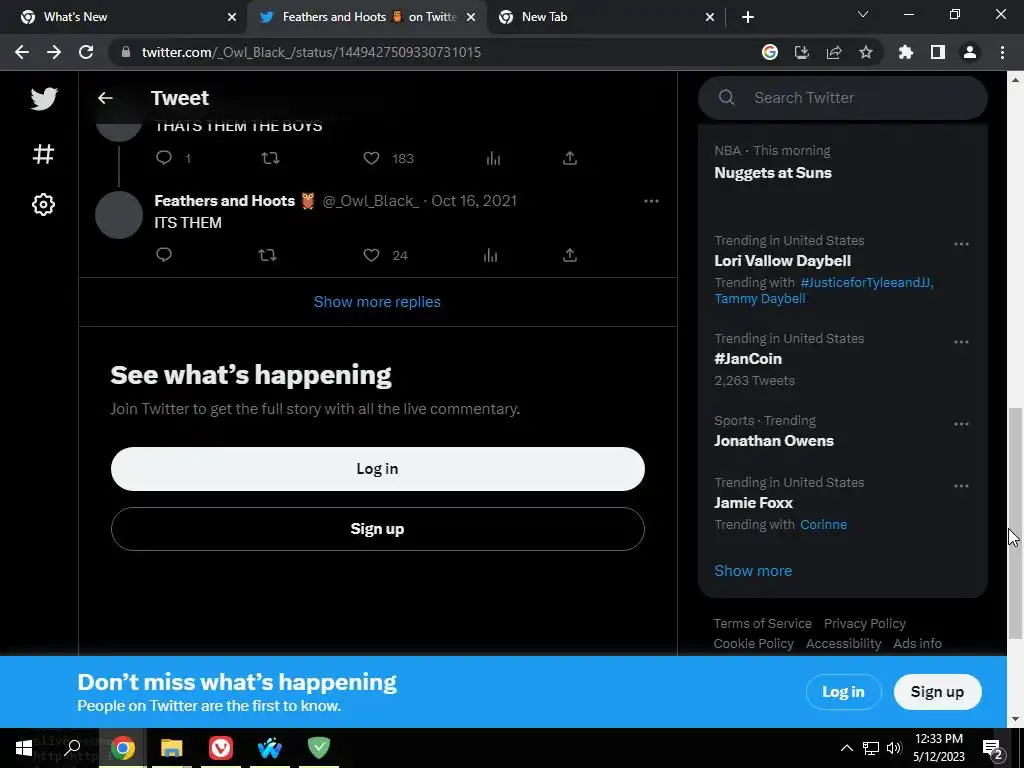The image size is (1024, 768).
Task: Open File Explorer from the taskbar
Action: tap(172, 748)
